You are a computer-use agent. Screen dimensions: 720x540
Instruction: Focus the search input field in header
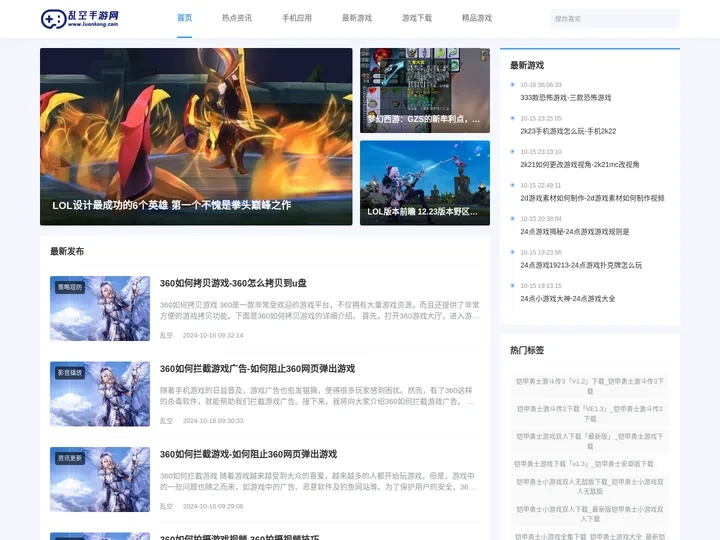tap(615, 19)
